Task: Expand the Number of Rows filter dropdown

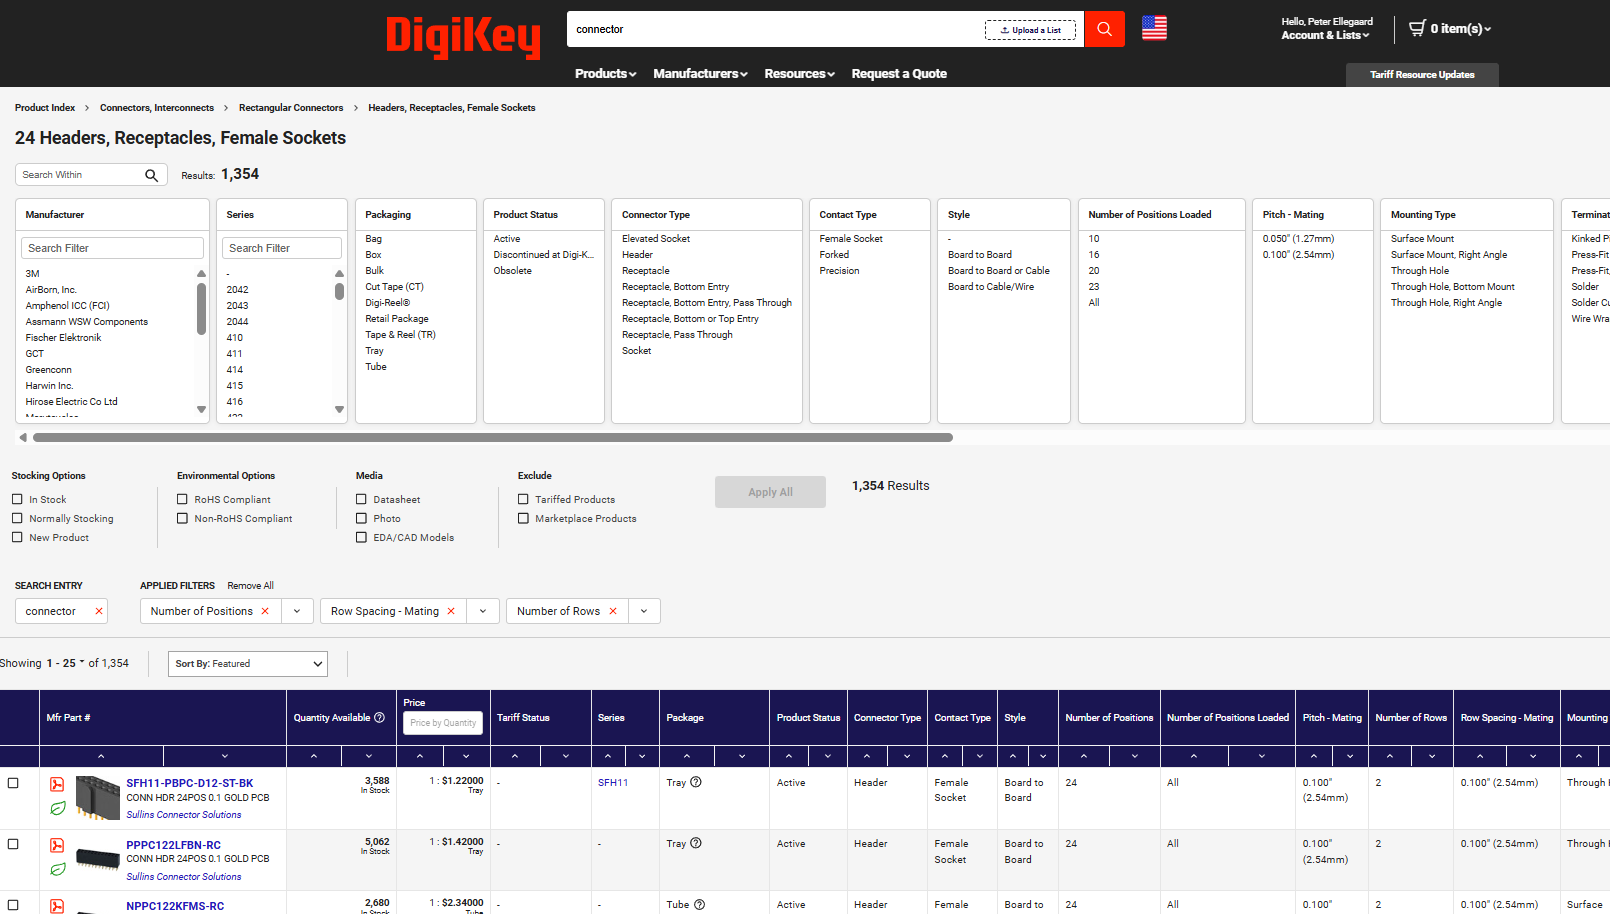Action: point(644,611)
